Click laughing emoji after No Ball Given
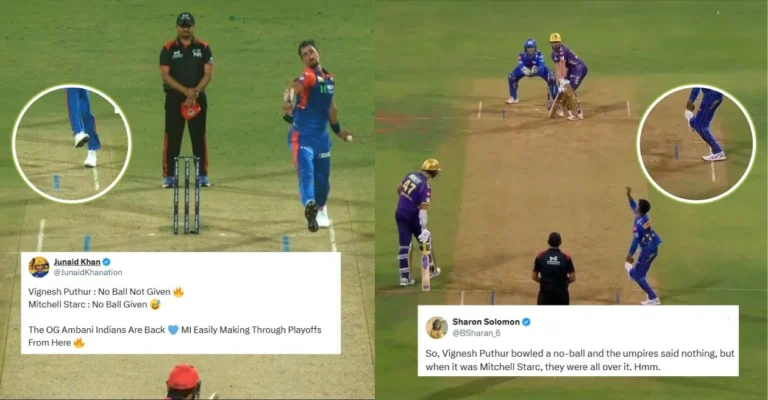The width and height of the screenshot is (768, 400). point(155,305)
